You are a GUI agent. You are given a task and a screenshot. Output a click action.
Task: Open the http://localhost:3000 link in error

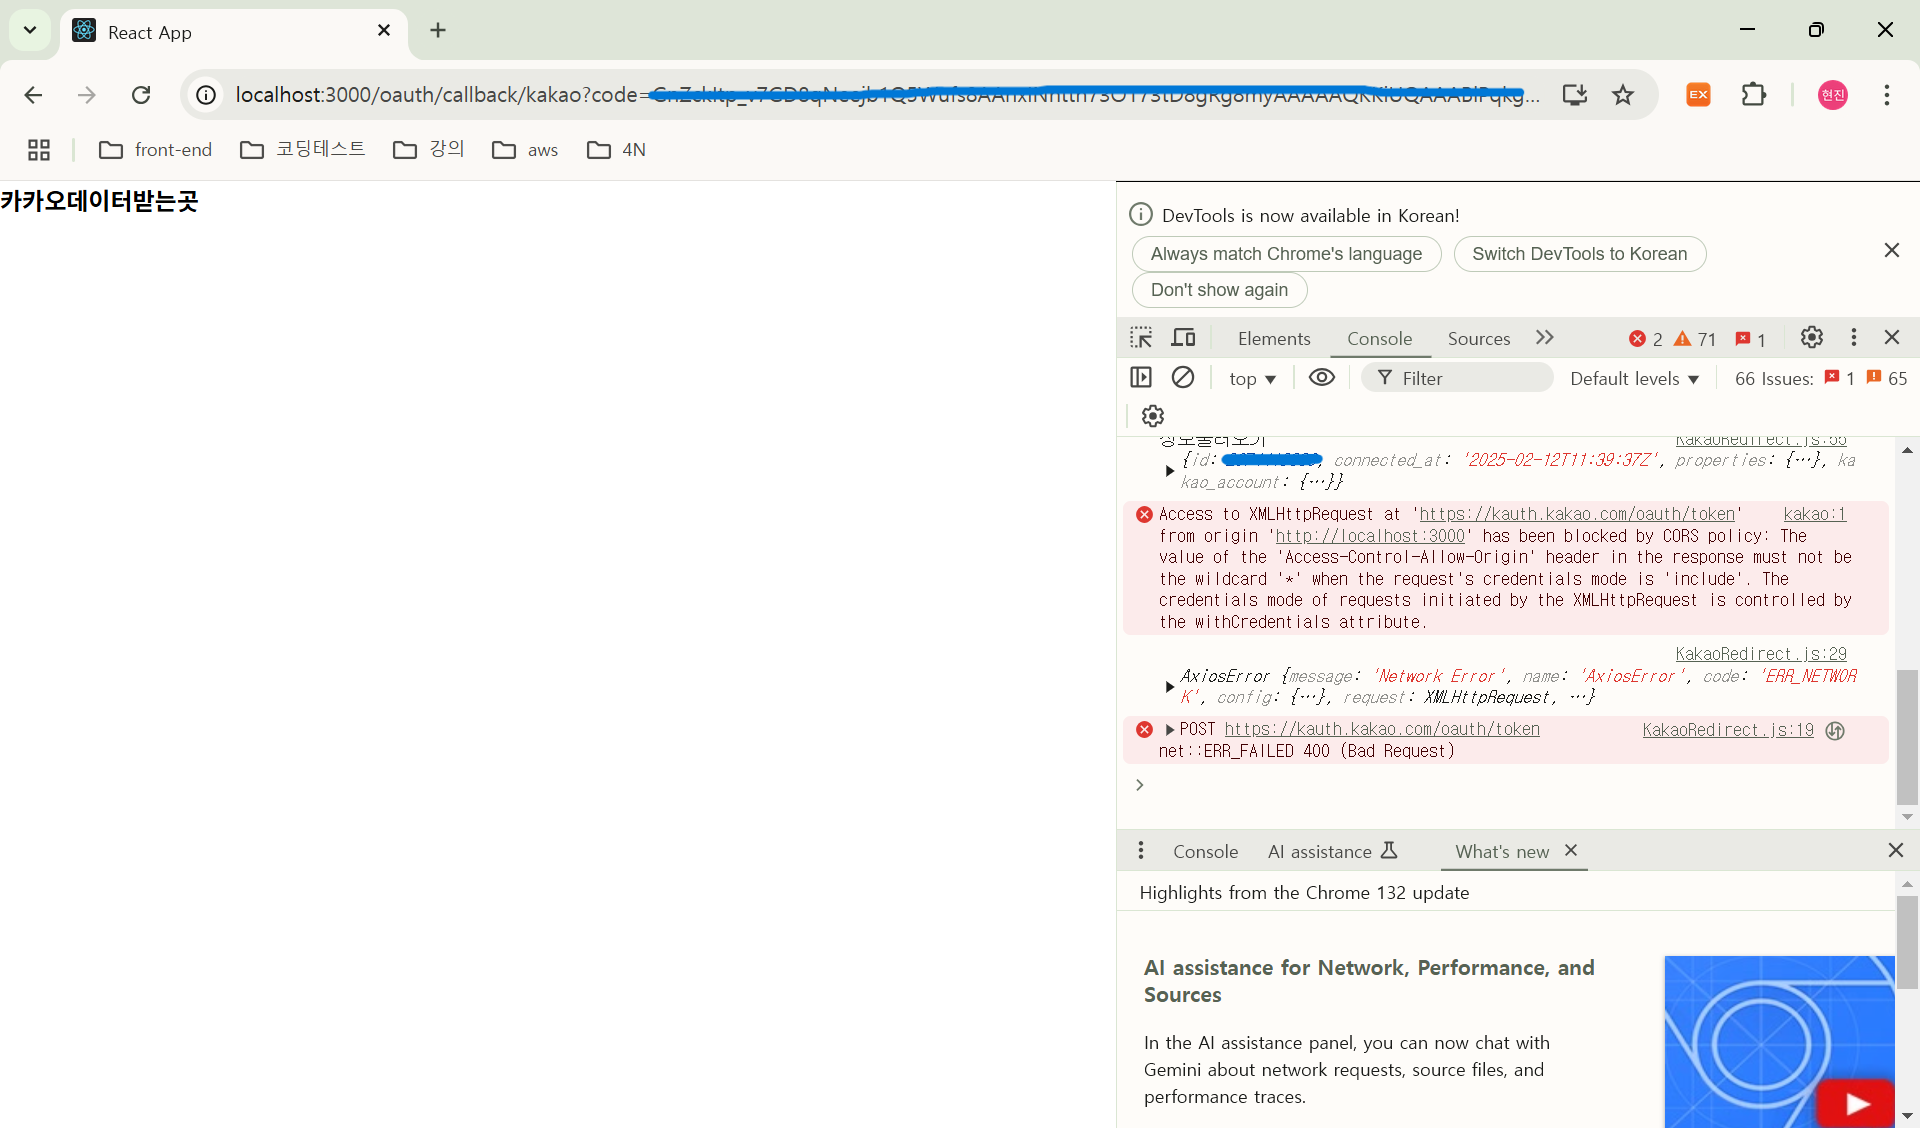[1370, 536]
